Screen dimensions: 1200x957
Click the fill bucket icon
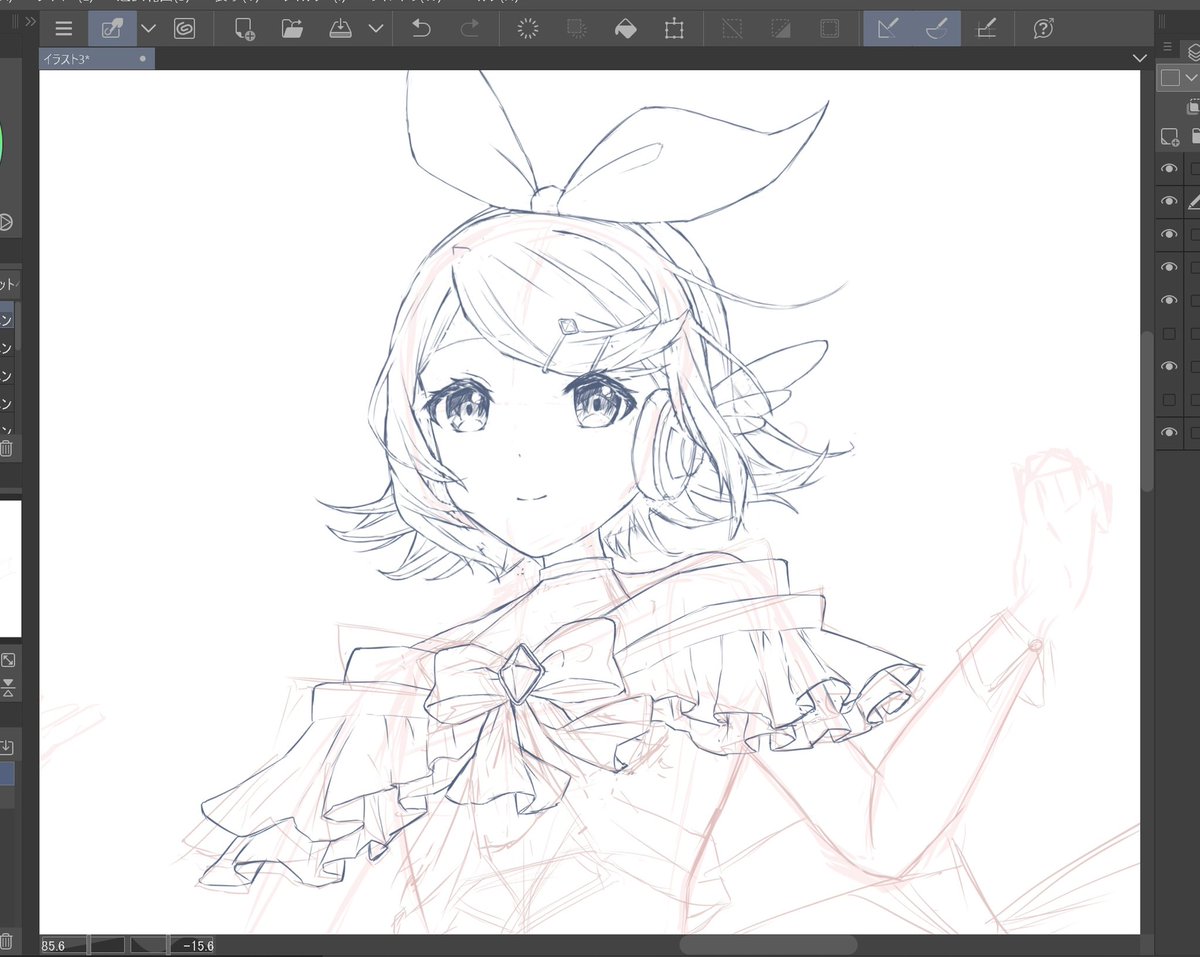click(625, 29)
